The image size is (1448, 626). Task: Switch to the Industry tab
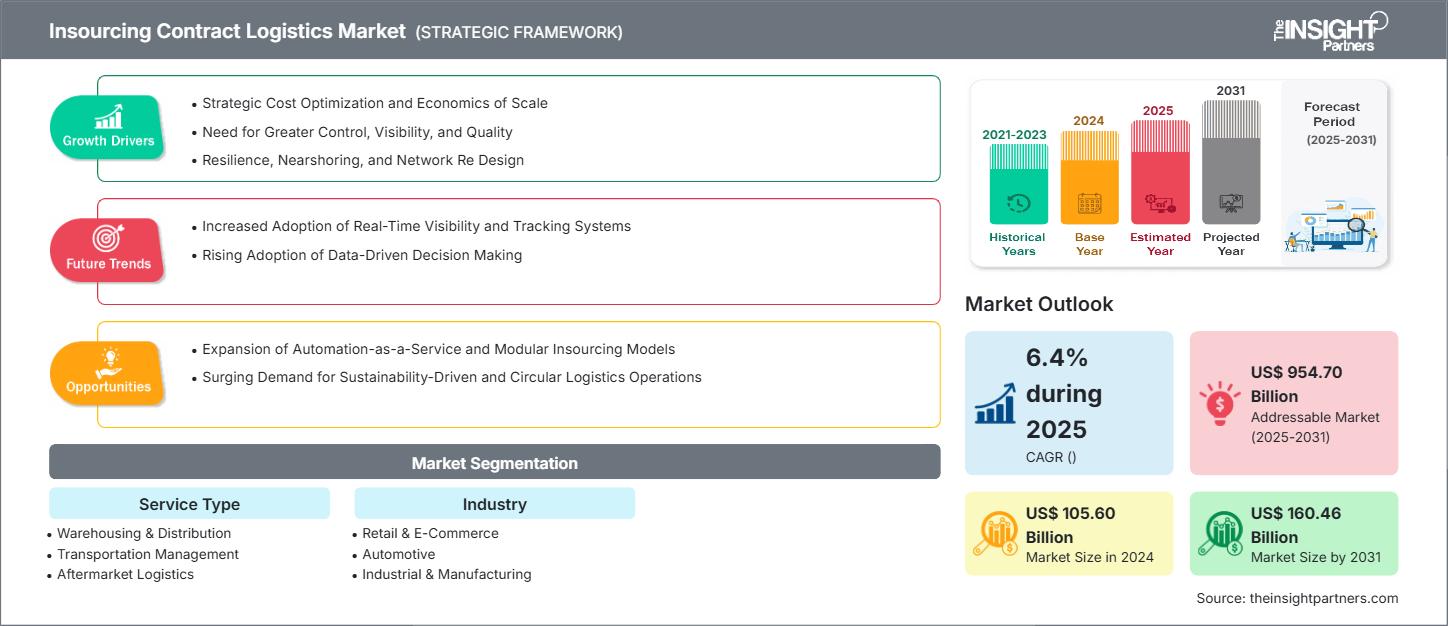(x=494, y=504)
